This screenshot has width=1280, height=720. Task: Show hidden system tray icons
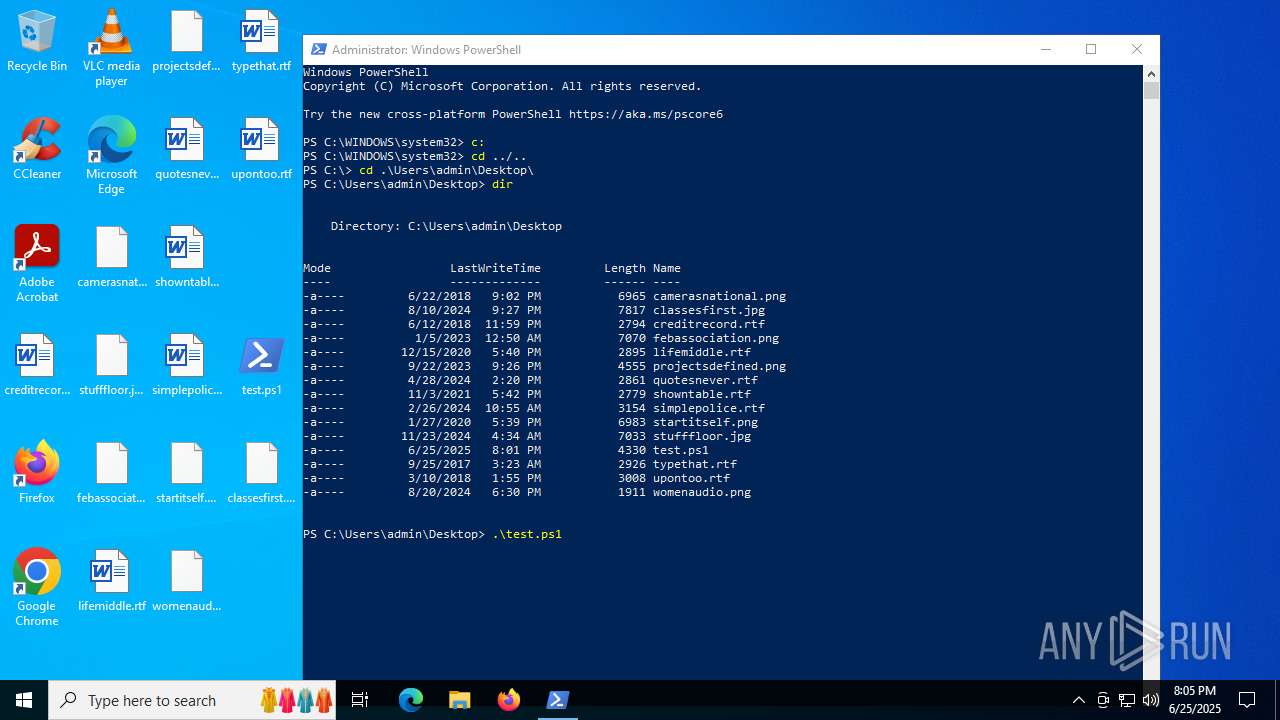pos(1078,700)
